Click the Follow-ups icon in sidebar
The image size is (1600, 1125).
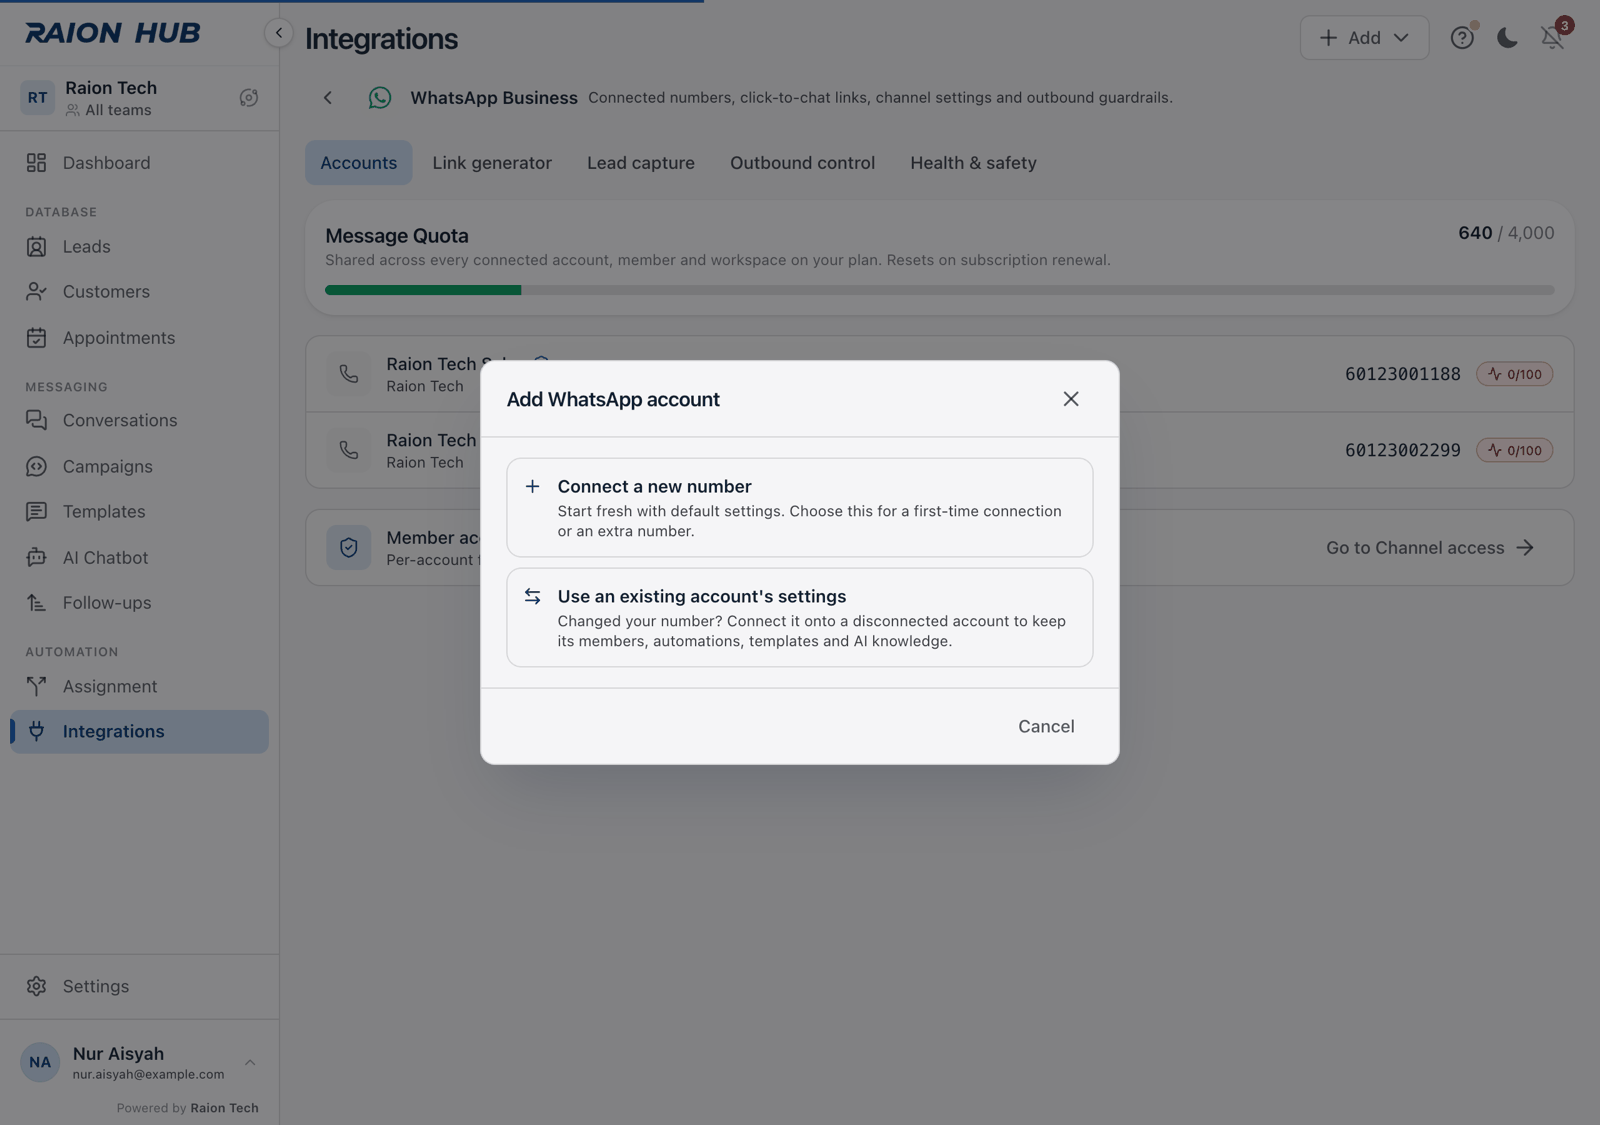click(37, 603)
